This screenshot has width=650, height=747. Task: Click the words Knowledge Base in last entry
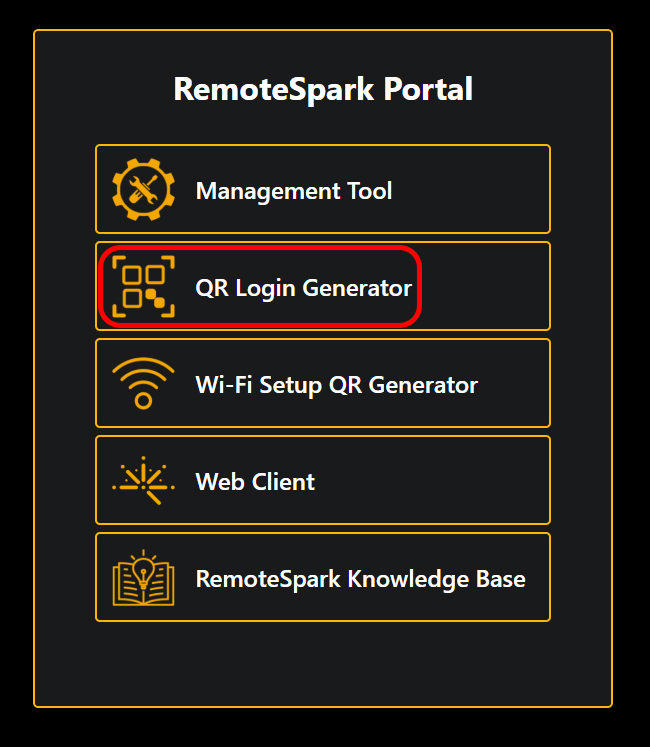coord(437,579)
